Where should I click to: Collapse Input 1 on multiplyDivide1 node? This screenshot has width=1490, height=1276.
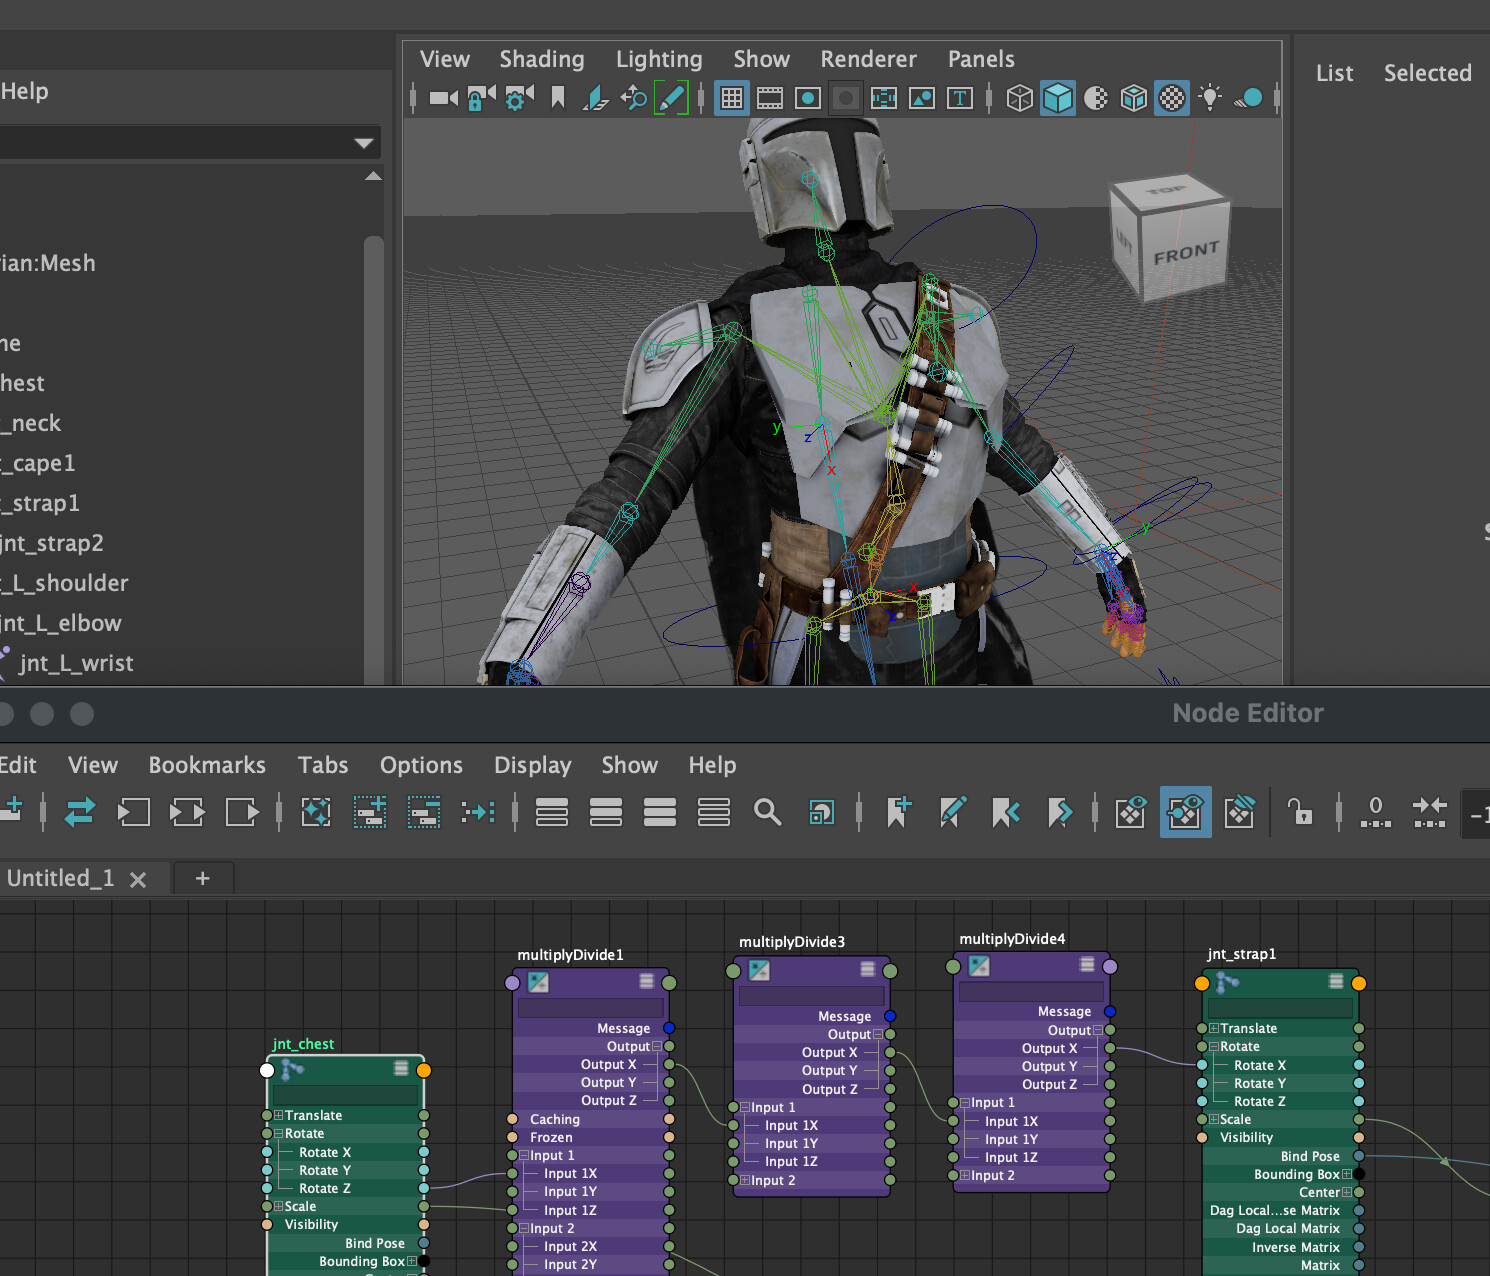click(x=524, y=1155)
